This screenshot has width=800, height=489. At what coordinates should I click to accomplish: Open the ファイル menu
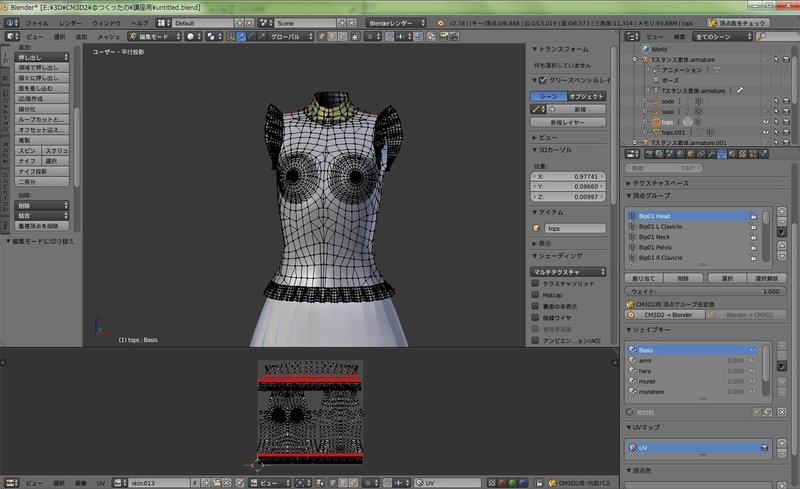click(37, 23)
